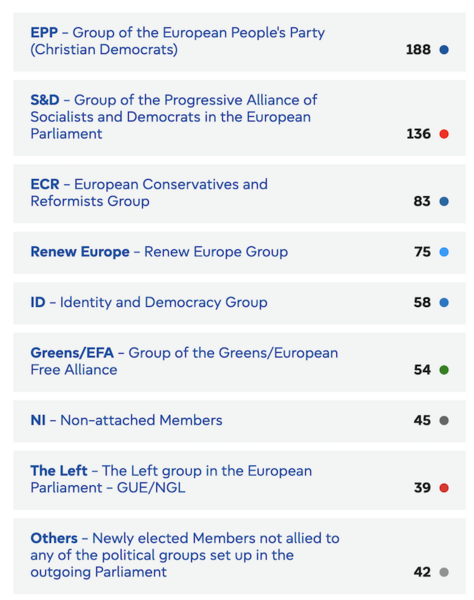Image resolution: width=474 pixels, height=600 pixels.
Task: Click the EPP seat count 188
Action: (418, 50)
